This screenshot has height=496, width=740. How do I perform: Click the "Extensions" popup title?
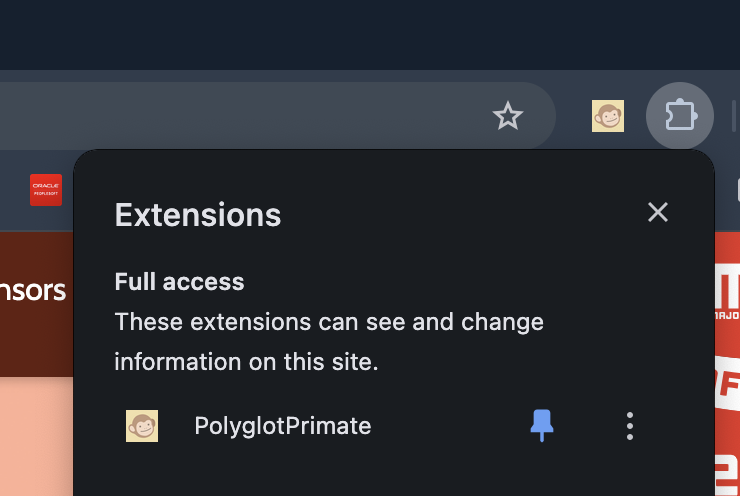pos(198,214)
